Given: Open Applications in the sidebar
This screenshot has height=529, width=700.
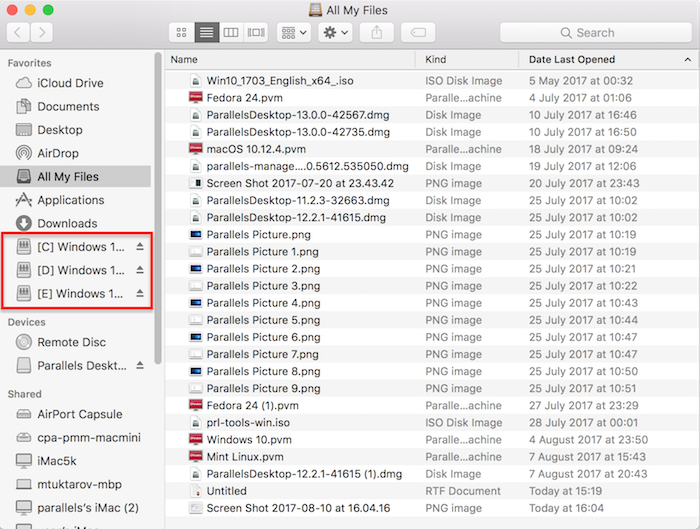Looking at the screenshot, I should [x=76, y=200].
